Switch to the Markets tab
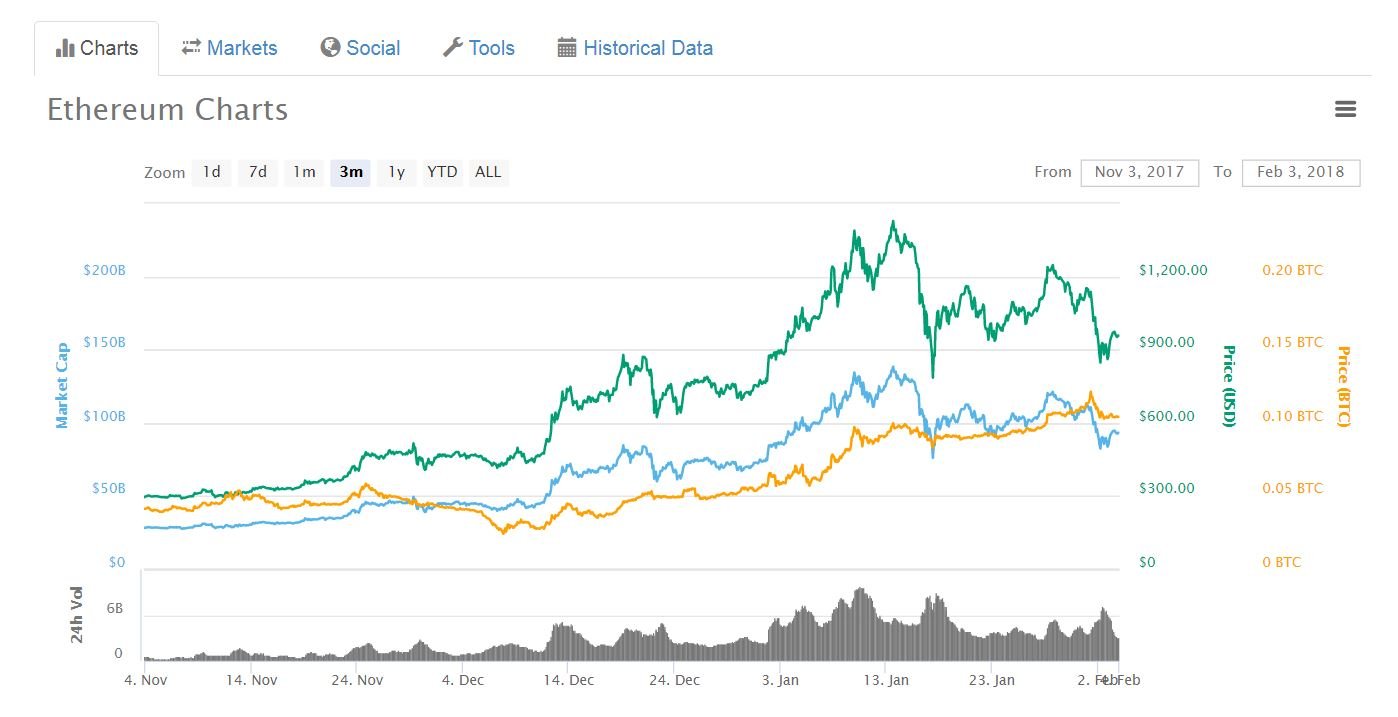 point(229,48)
